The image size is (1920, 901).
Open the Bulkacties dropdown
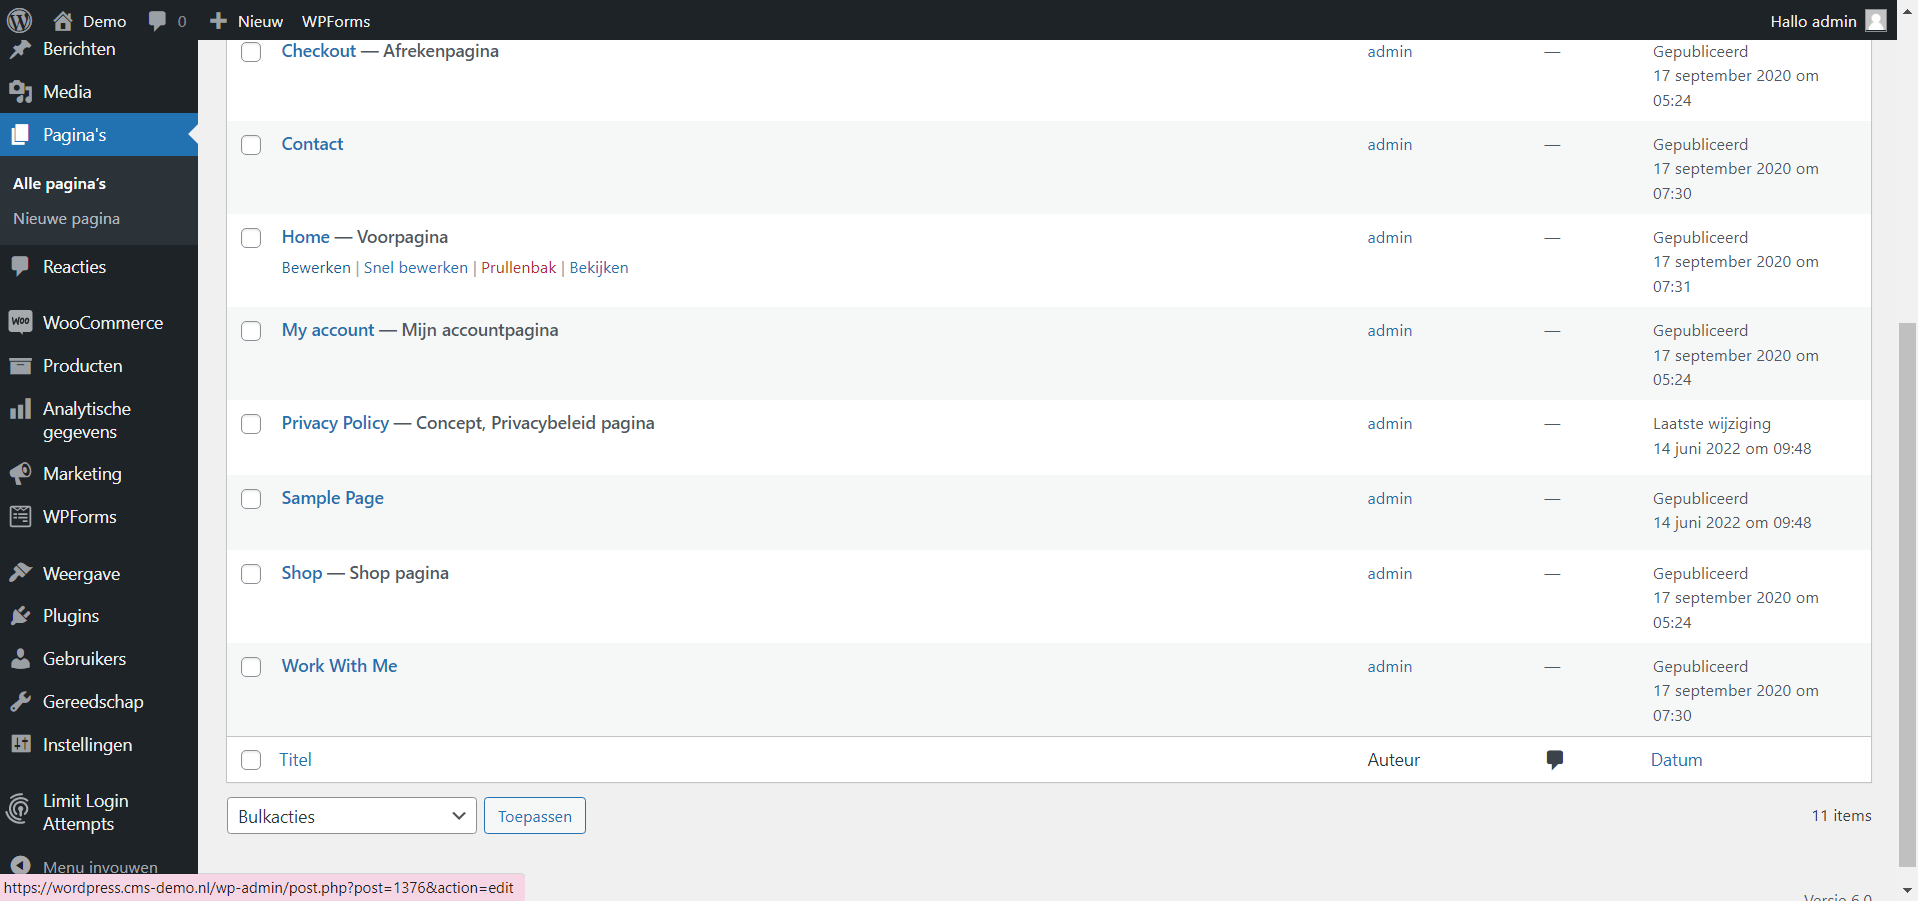[351, 816]
